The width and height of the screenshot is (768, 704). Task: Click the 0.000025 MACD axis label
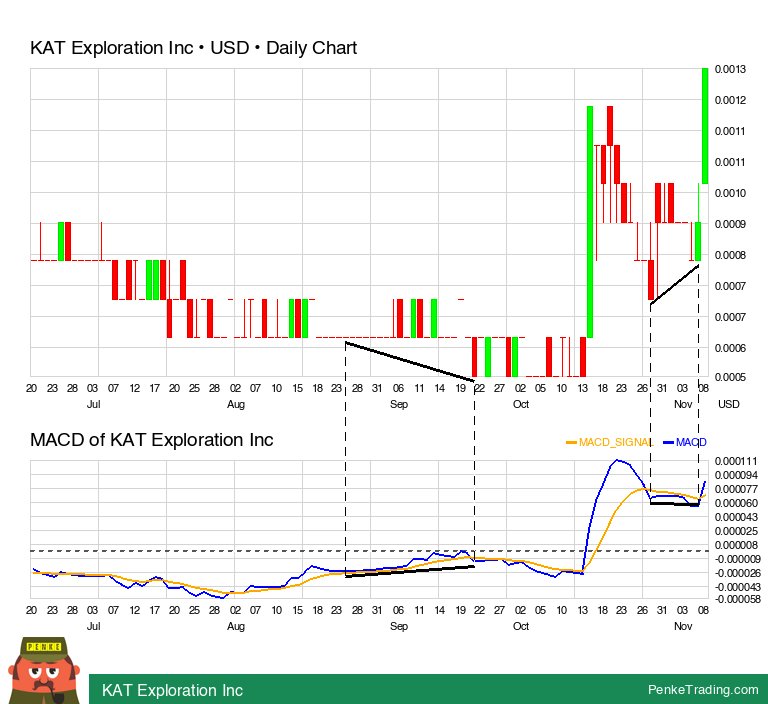tap(736, 531)
